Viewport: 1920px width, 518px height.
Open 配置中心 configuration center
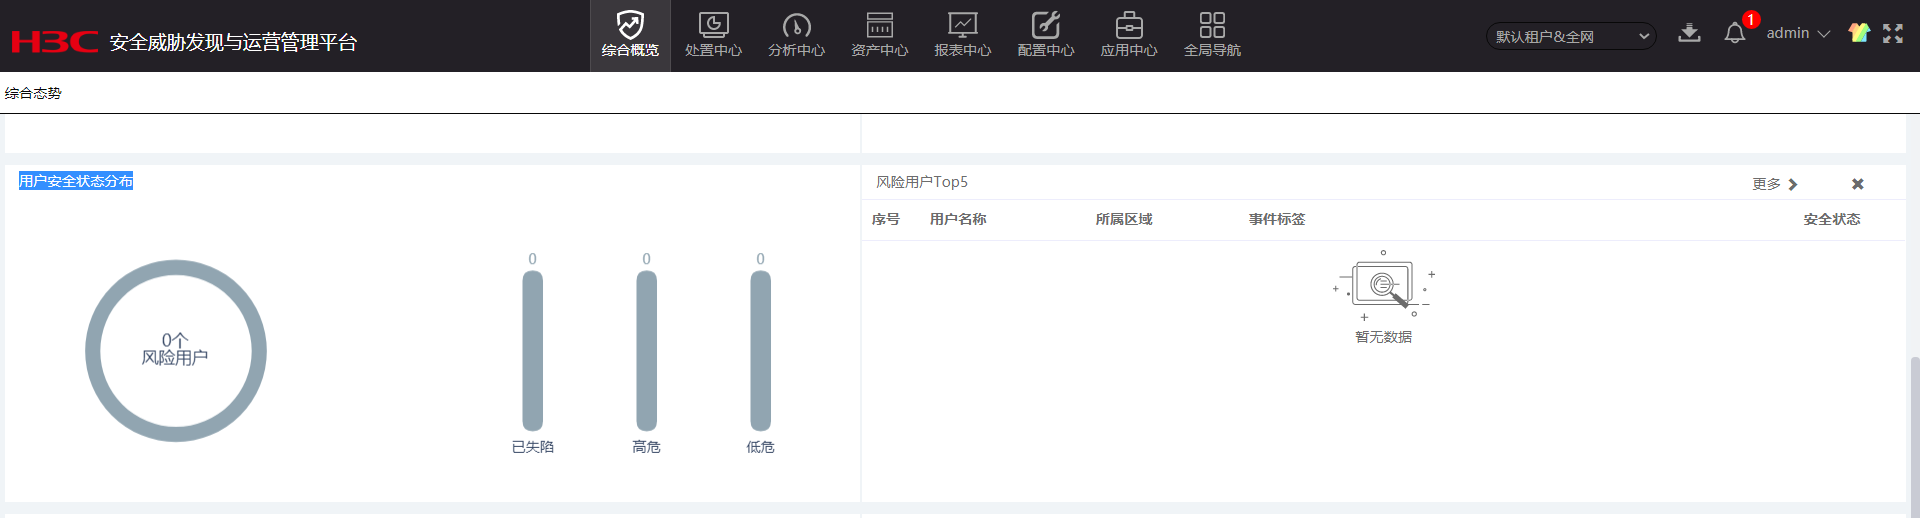pyautogui.click(x=1045, y=36)
